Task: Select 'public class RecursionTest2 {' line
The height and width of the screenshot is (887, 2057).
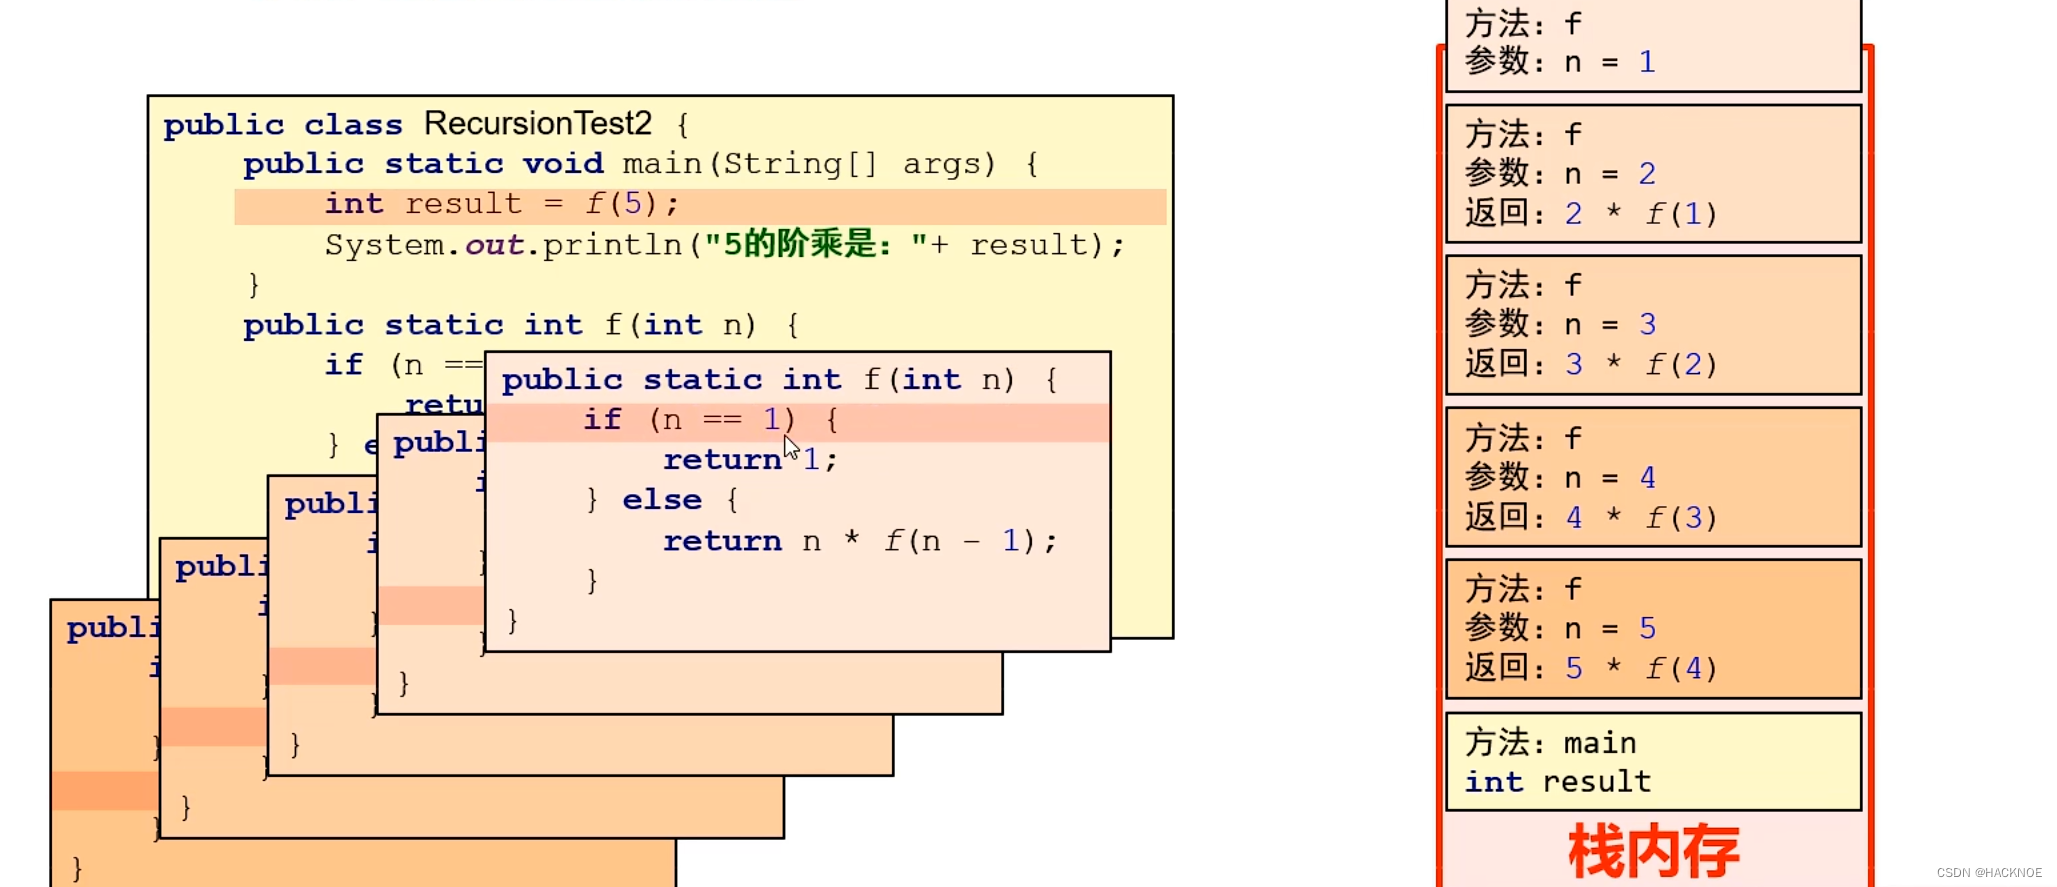Action: click(x=426, y=124)
